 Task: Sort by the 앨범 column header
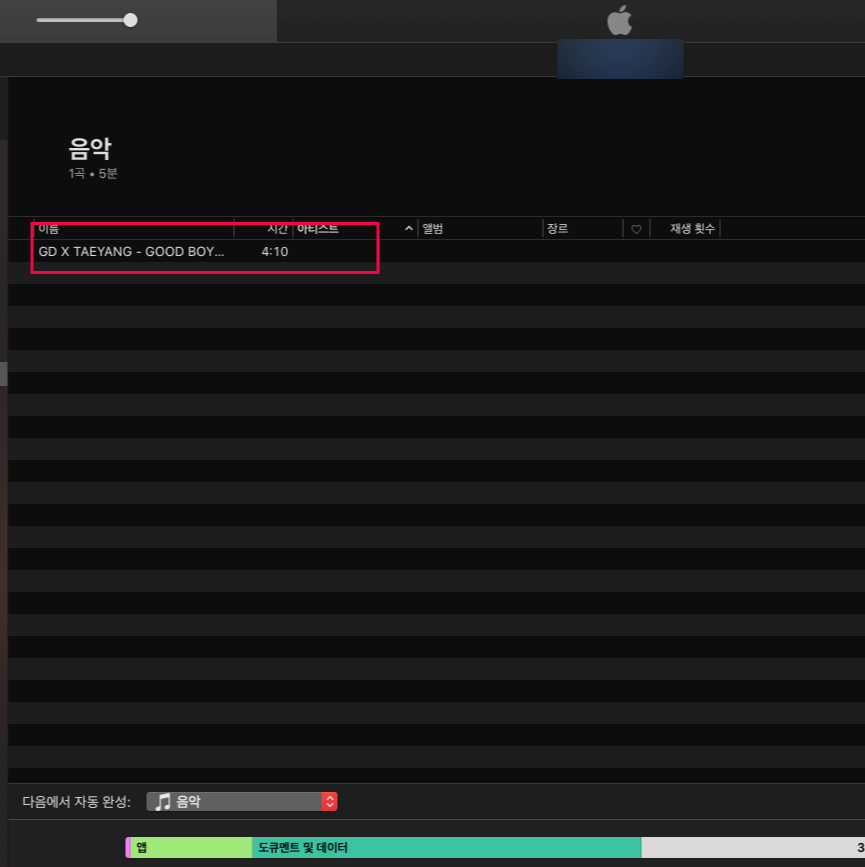(x=432, y=228)
